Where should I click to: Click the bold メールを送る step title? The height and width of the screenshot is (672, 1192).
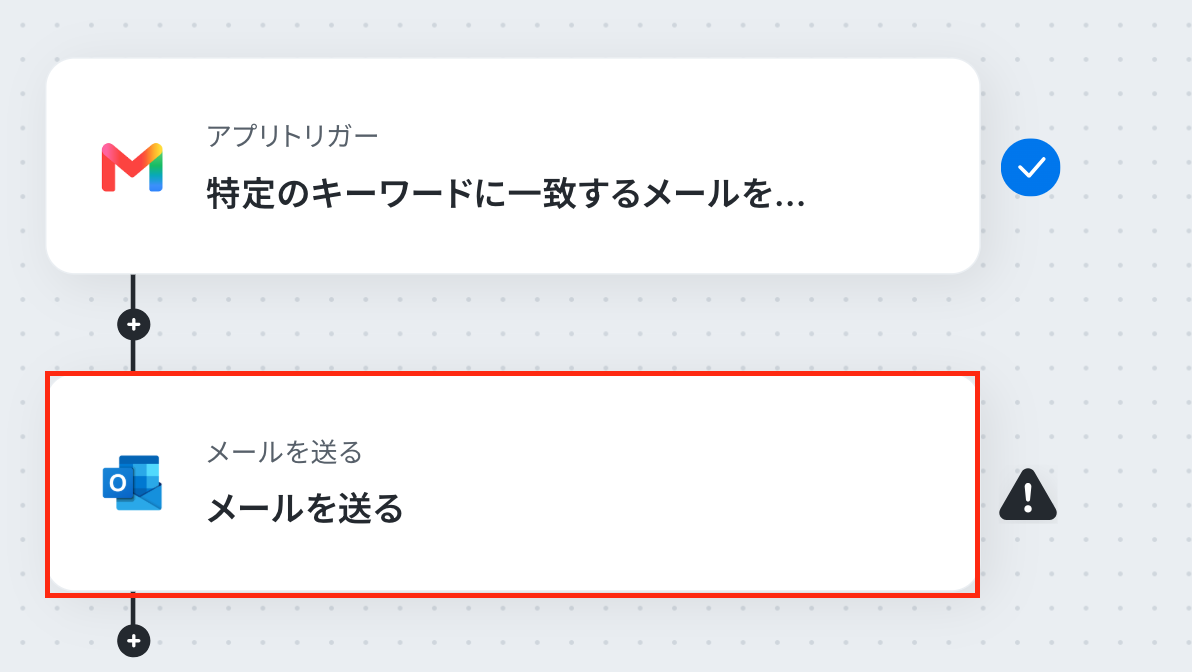[x=306, y=508]
